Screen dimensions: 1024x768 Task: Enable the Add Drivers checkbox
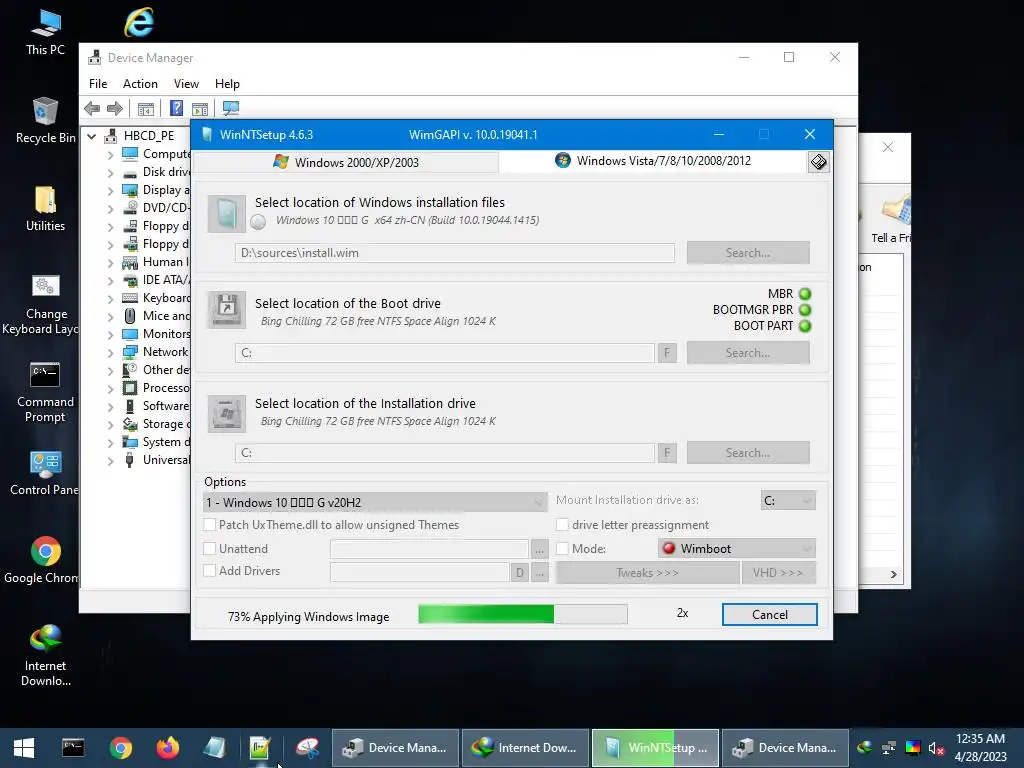point(210,570)
